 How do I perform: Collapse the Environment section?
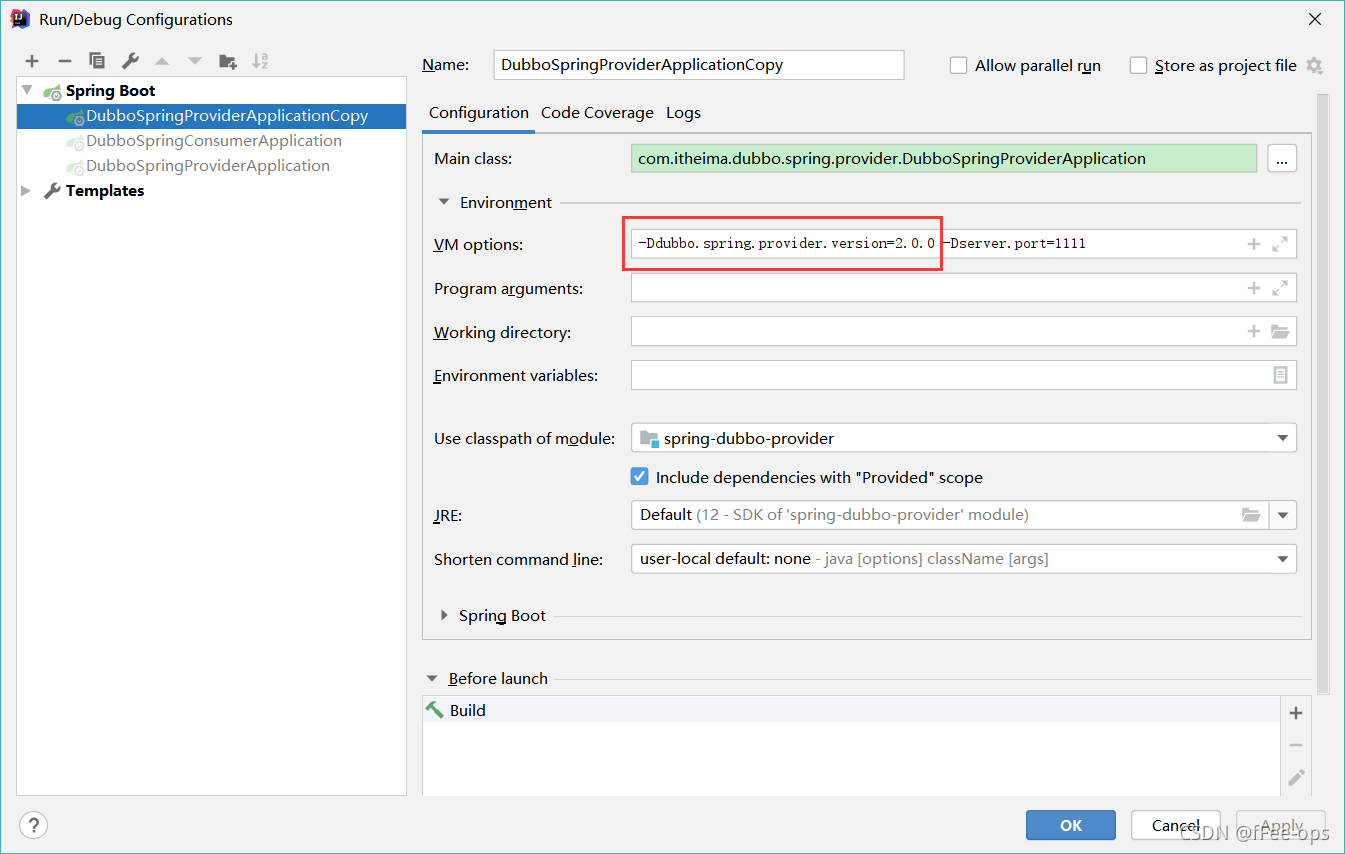tap(444, 202)
